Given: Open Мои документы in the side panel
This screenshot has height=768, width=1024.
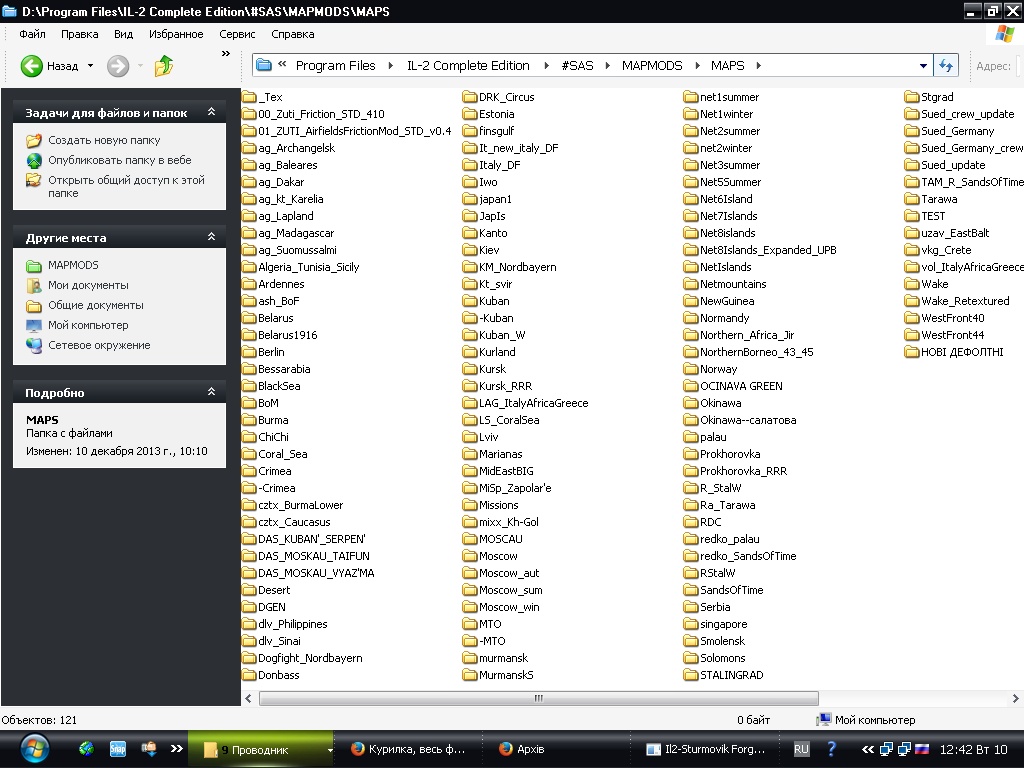Looking at the screenshot, I should pyautogui.click(x=88, y=285).
